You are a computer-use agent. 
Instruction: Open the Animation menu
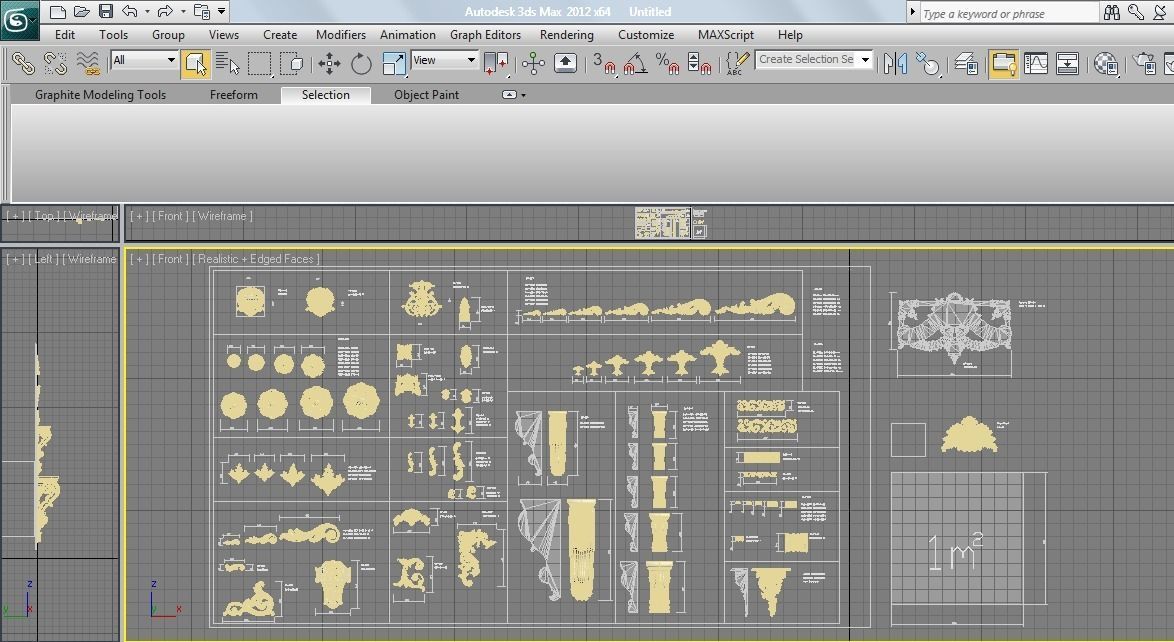tap(407, 34)
